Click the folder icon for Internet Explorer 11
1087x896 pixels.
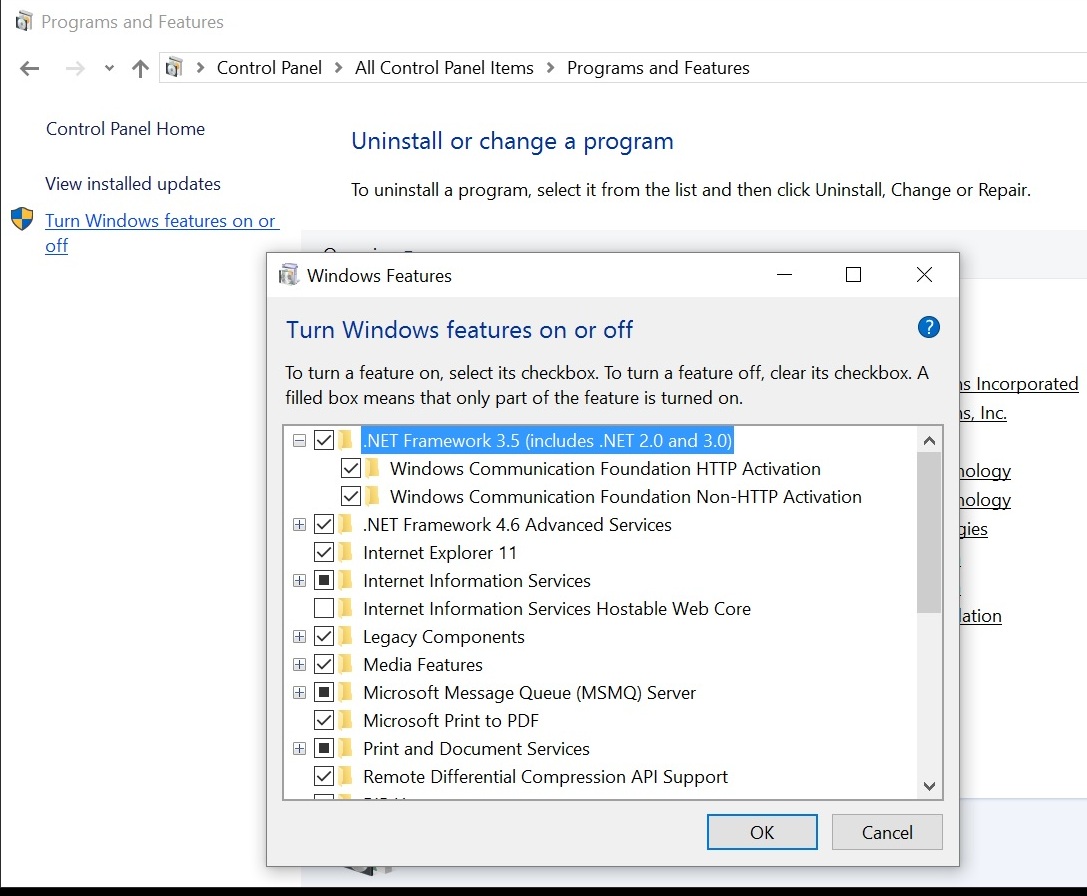click(x=347, y=553)
